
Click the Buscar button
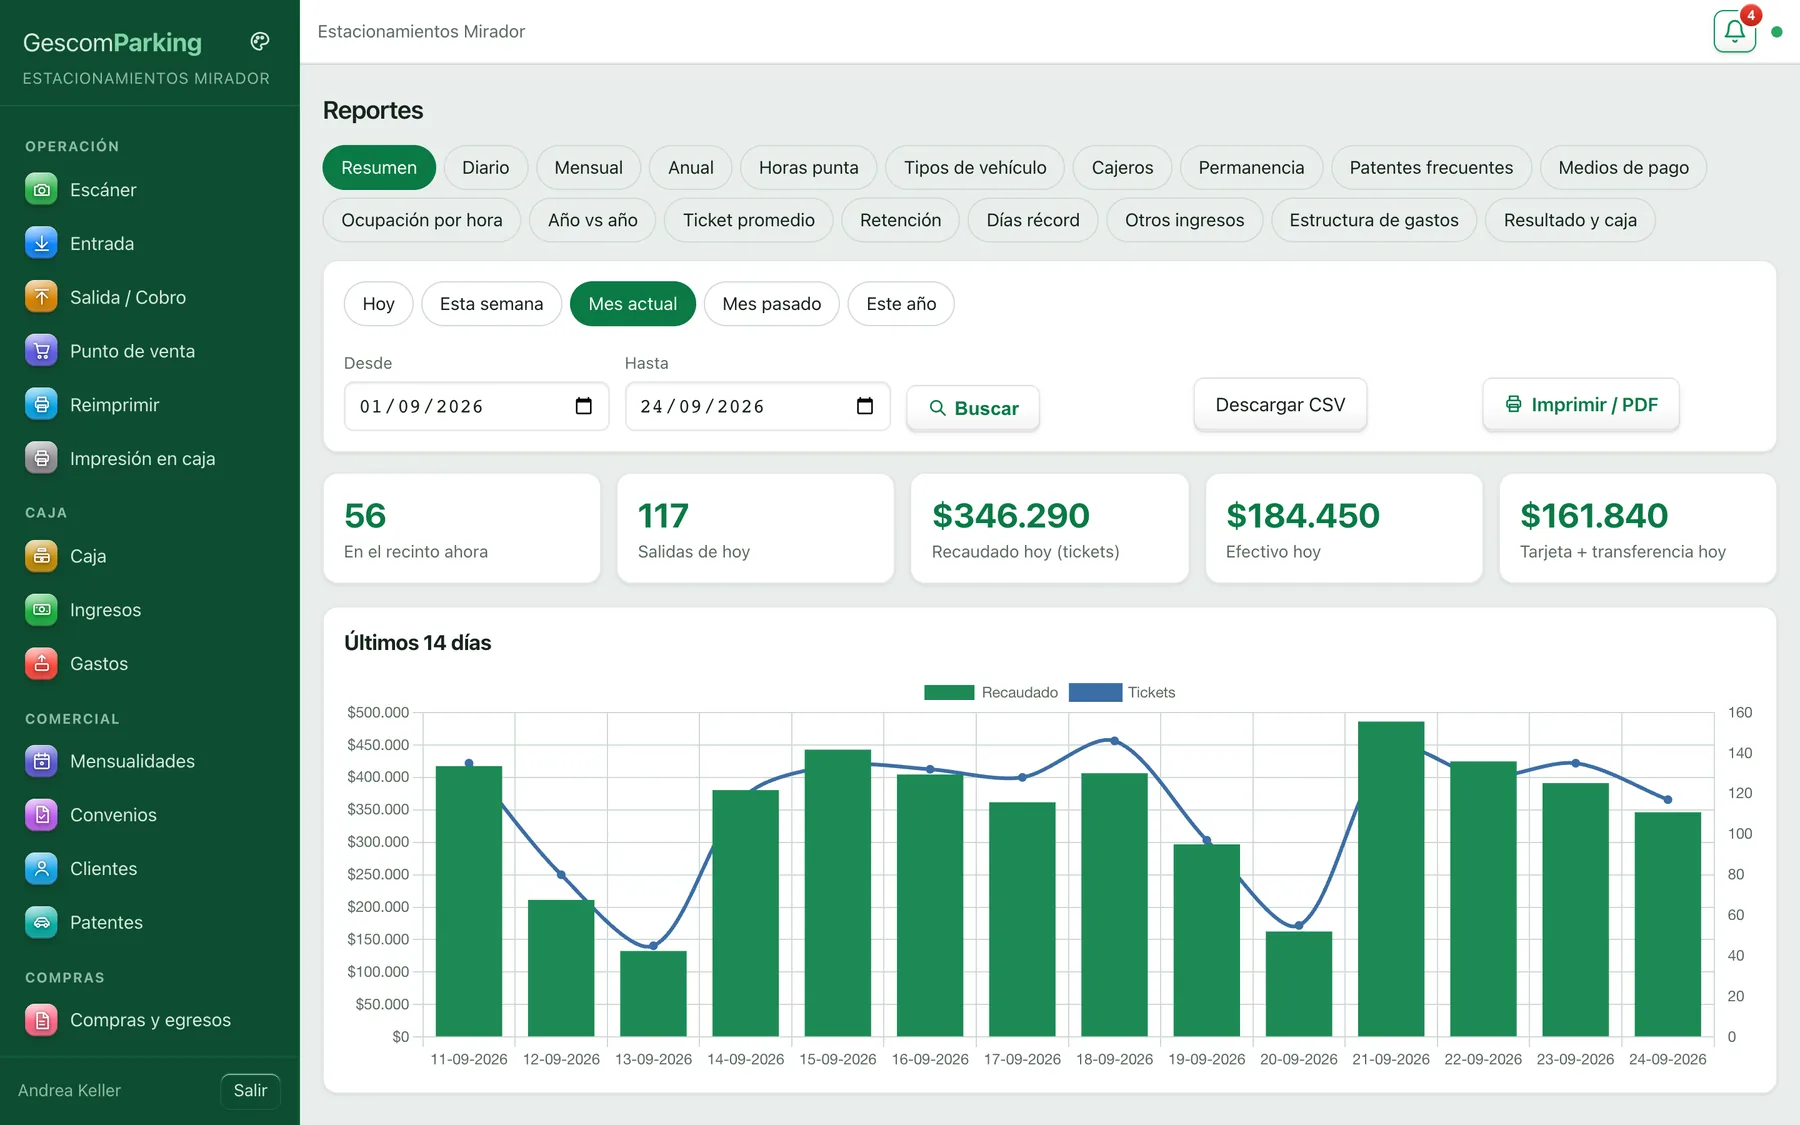pyautogui.click(x=973, y=408)
